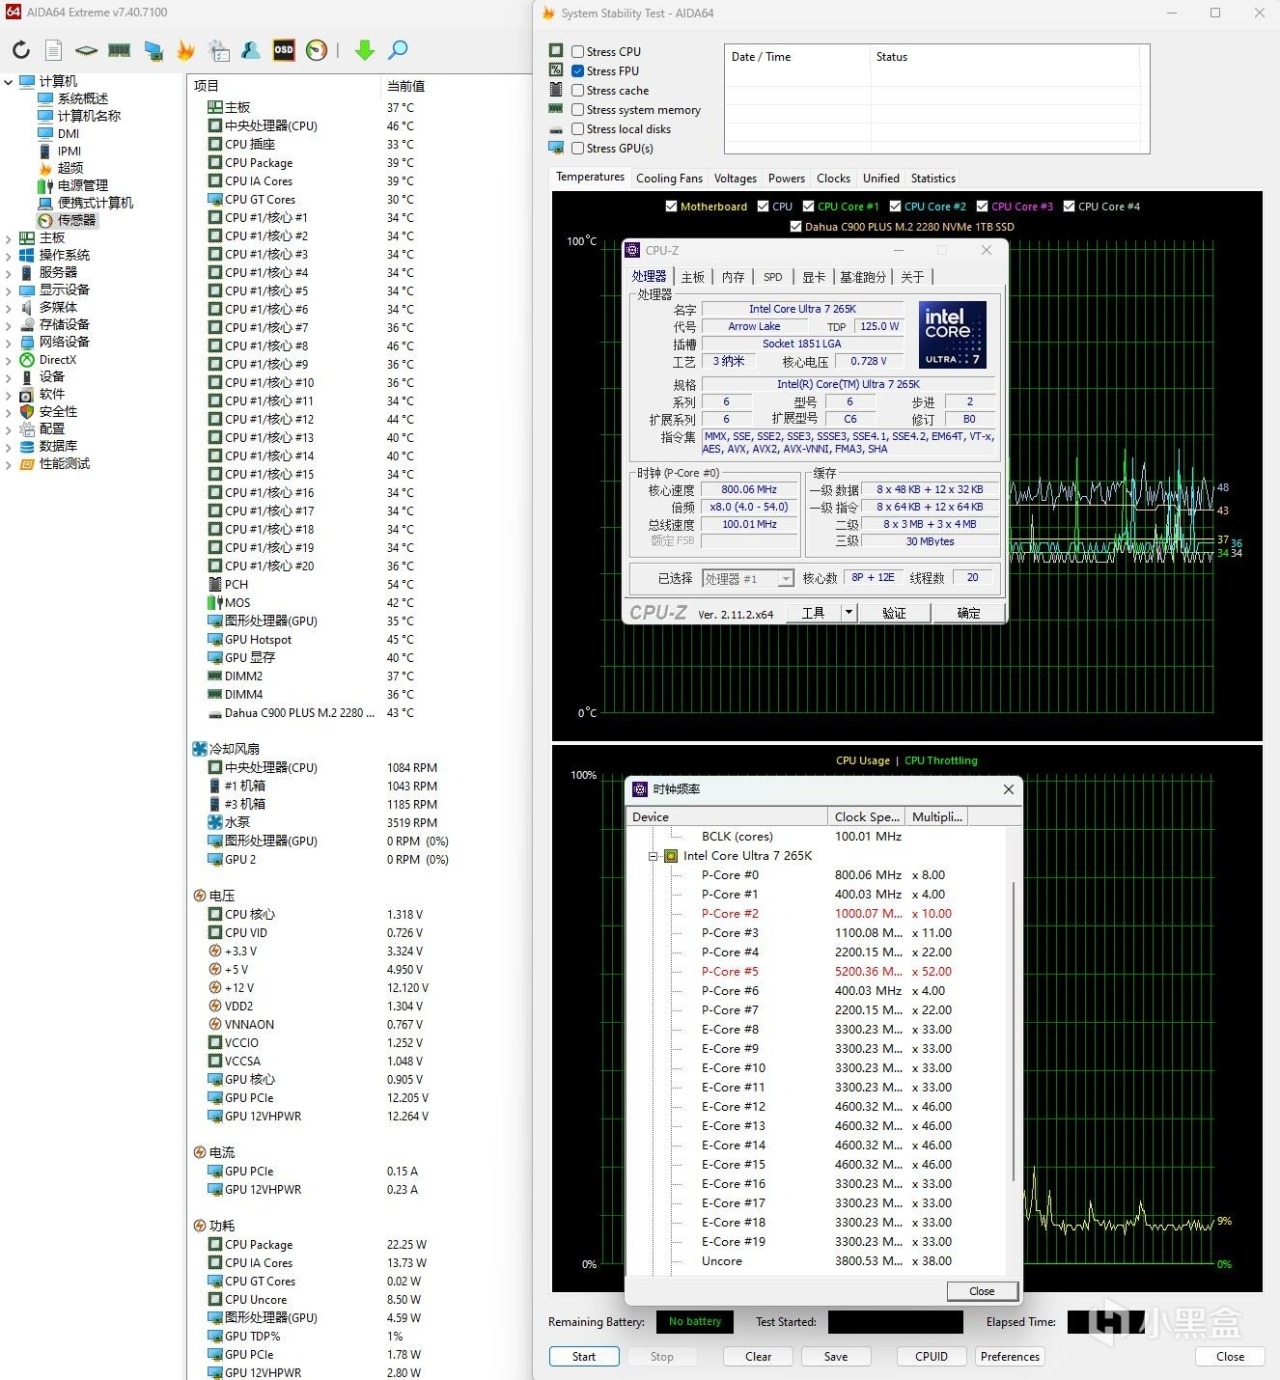Click the gear-and-checklist icon in AIDA64 toolbar
The image size is (1280, 1380).
coord(219,50)
